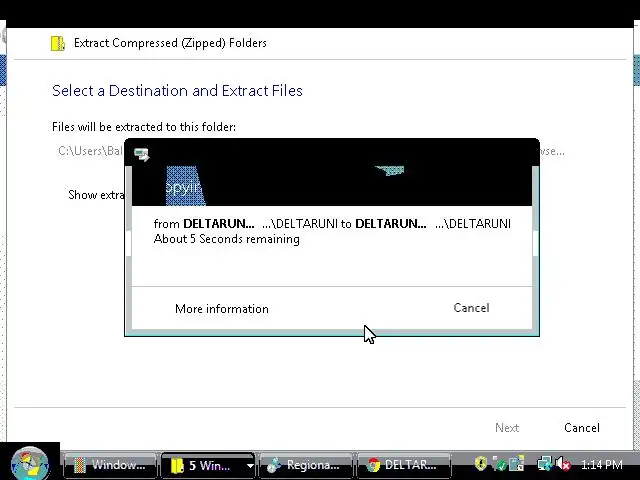Click the zipped folder icon in wizard title

coord(58,43)
